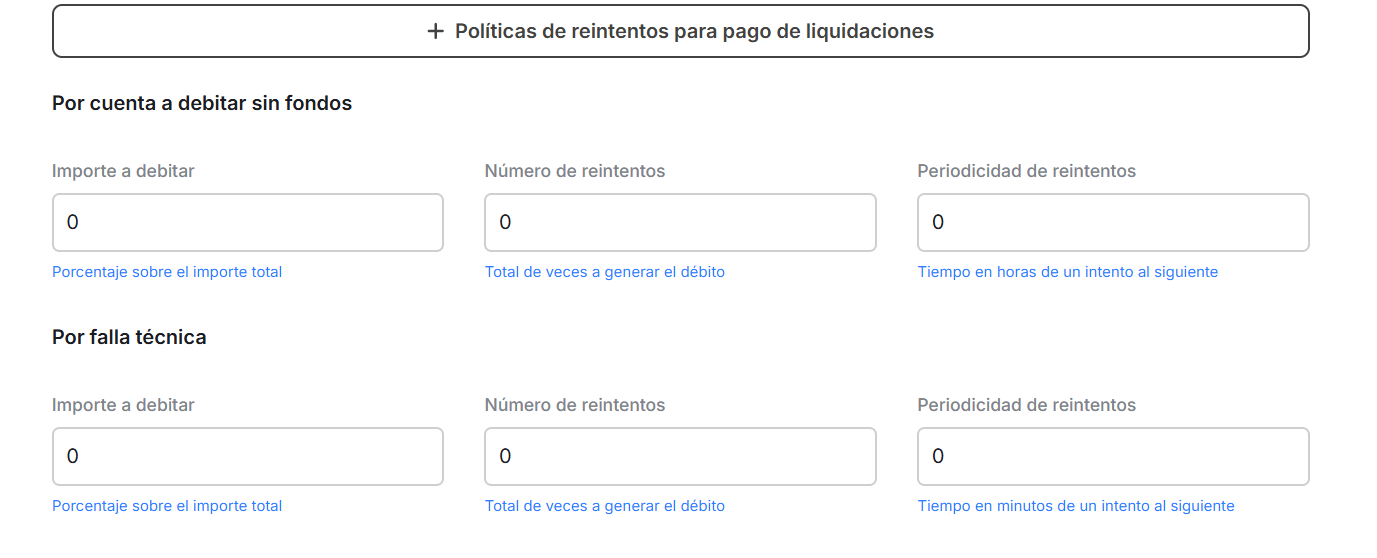Select Periodicidad de reintentos field under sin fondos

[x=1113, y=222]
